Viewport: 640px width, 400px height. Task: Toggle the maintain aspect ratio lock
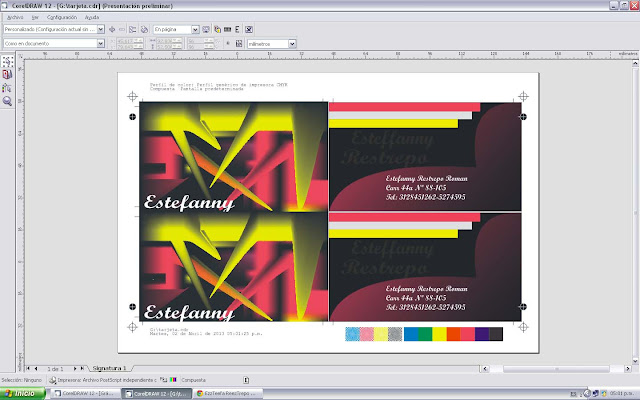click(228, 43)
